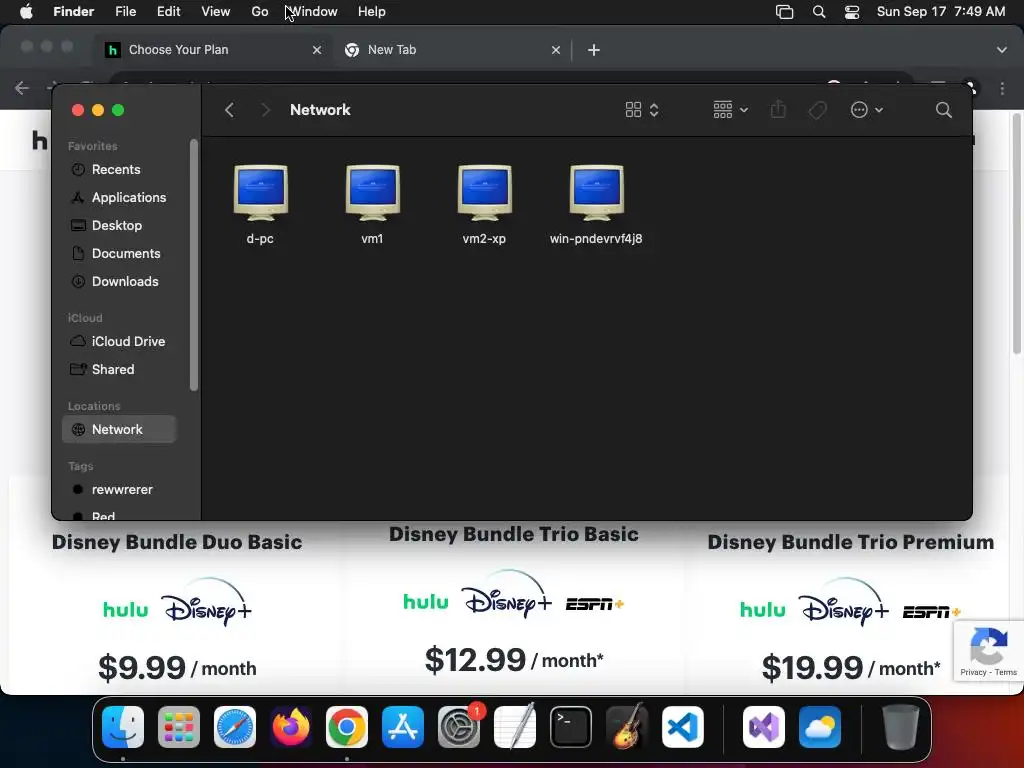The height and width of the screenshot is (768, 1024).
Task: Open the Finder More actions menu
Action: [867, 110]
